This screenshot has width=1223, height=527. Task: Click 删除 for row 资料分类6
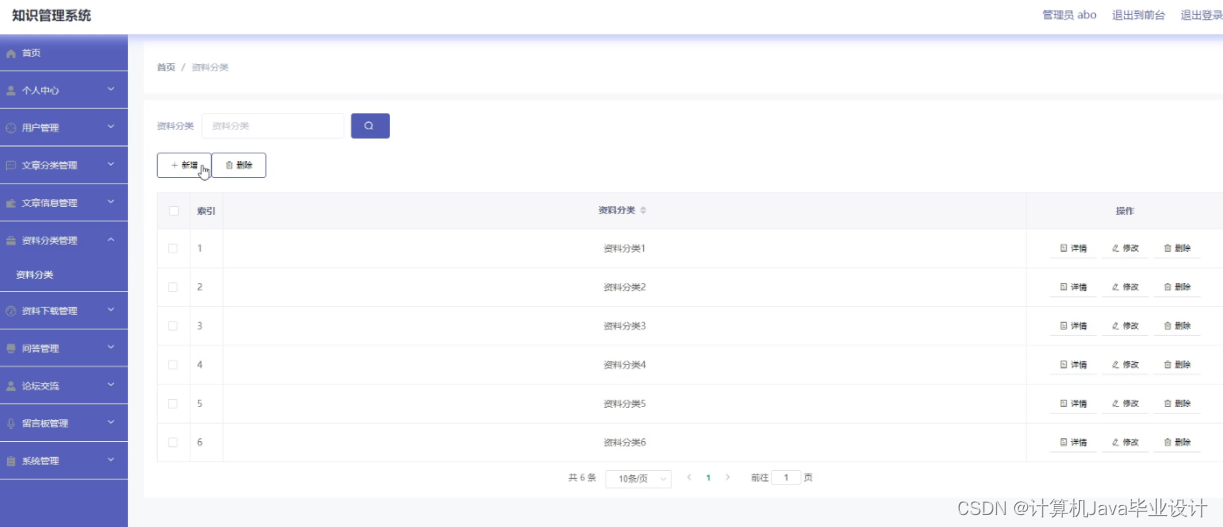[x=1177, y=442]
